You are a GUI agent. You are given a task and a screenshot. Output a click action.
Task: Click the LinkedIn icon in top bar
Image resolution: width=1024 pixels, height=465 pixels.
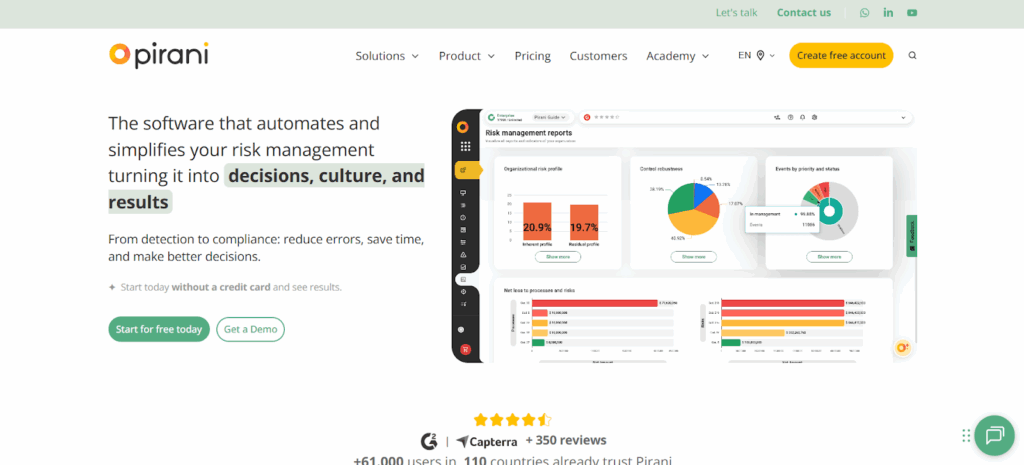[888, 13]
